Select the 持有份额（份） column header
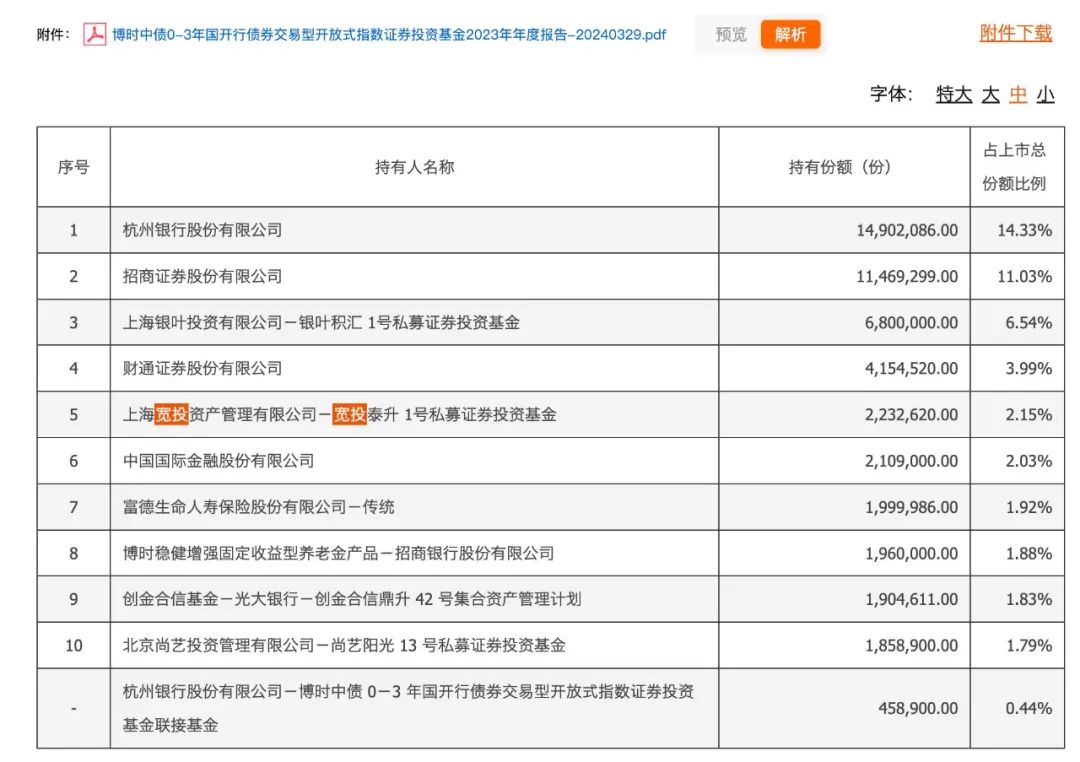The image size is (1080, 762). [844, 167]
